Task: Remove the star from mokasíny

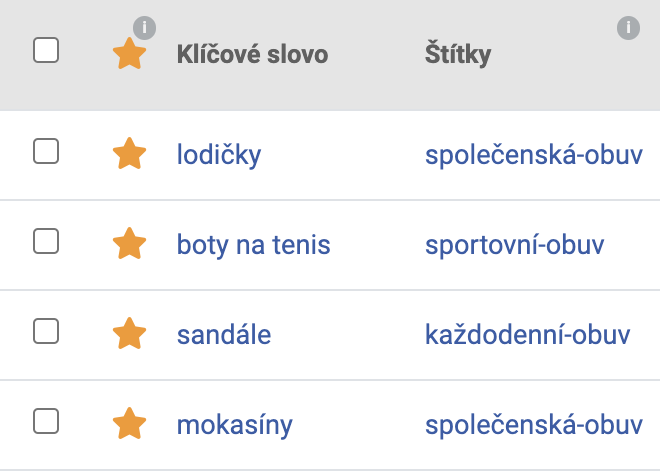Action: tap(130, 423)
